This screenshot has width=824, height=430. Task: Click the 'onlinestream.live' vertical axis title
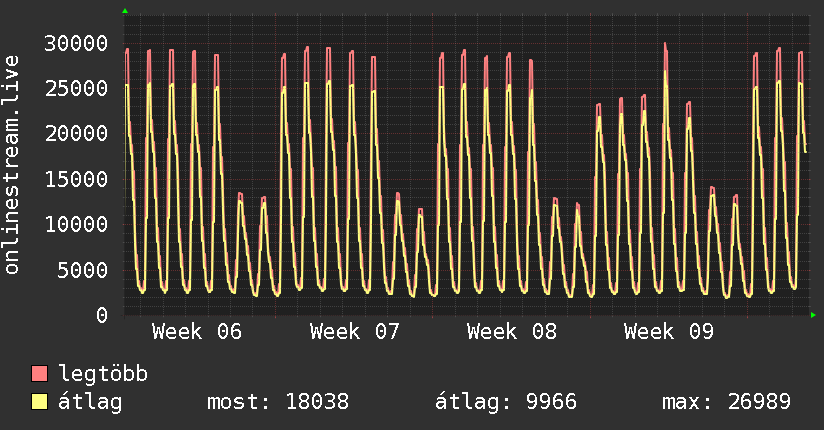coord(11,165)
